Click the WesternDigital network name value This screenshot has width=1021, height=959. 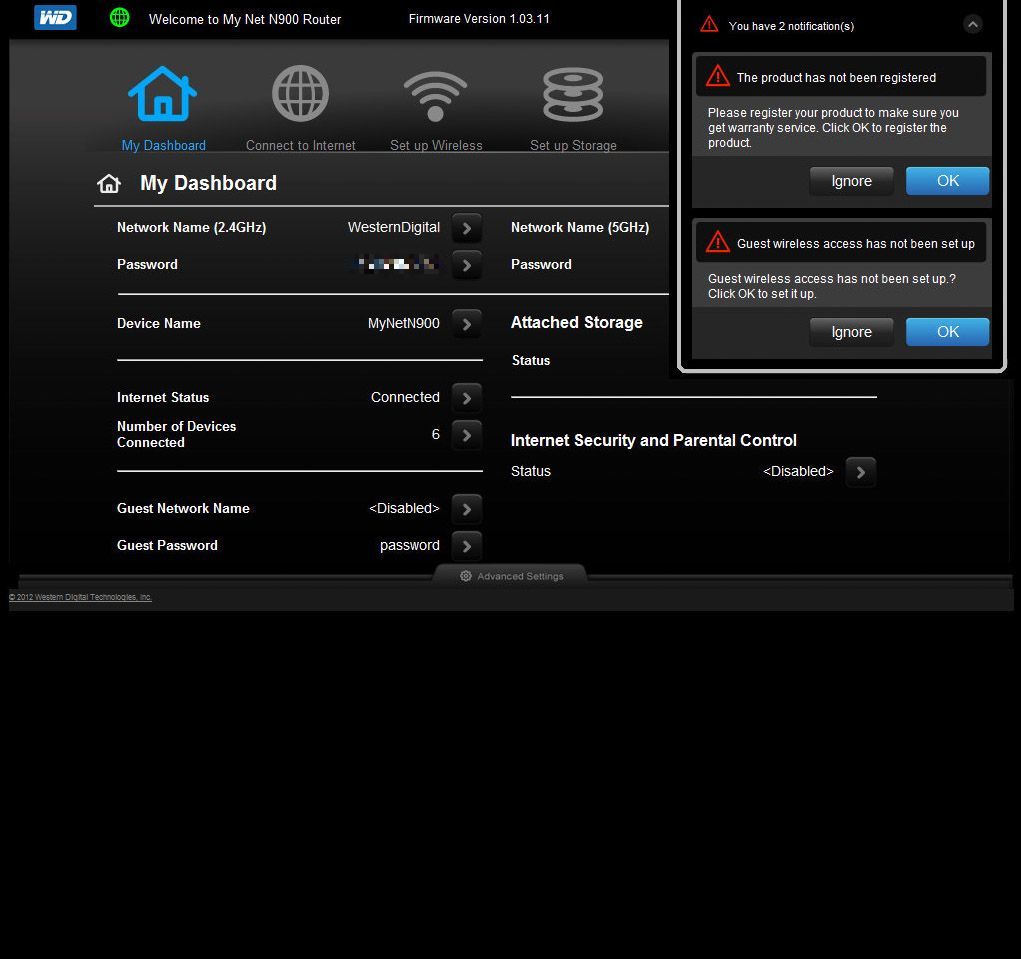(x=393, y=227)
